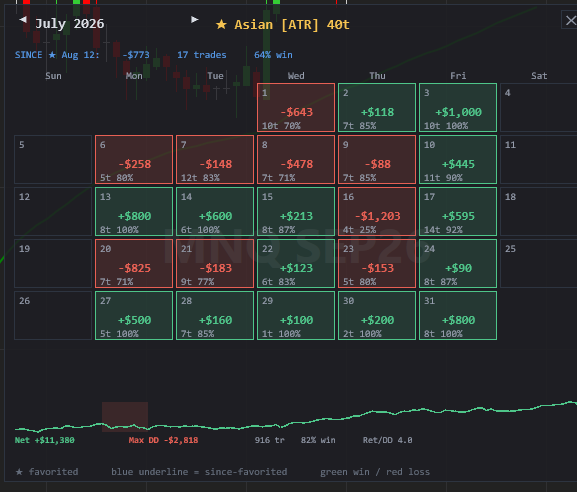Click the -$773 since-favorited value
The image size is (577, 492).
click(x=136, y=55)
